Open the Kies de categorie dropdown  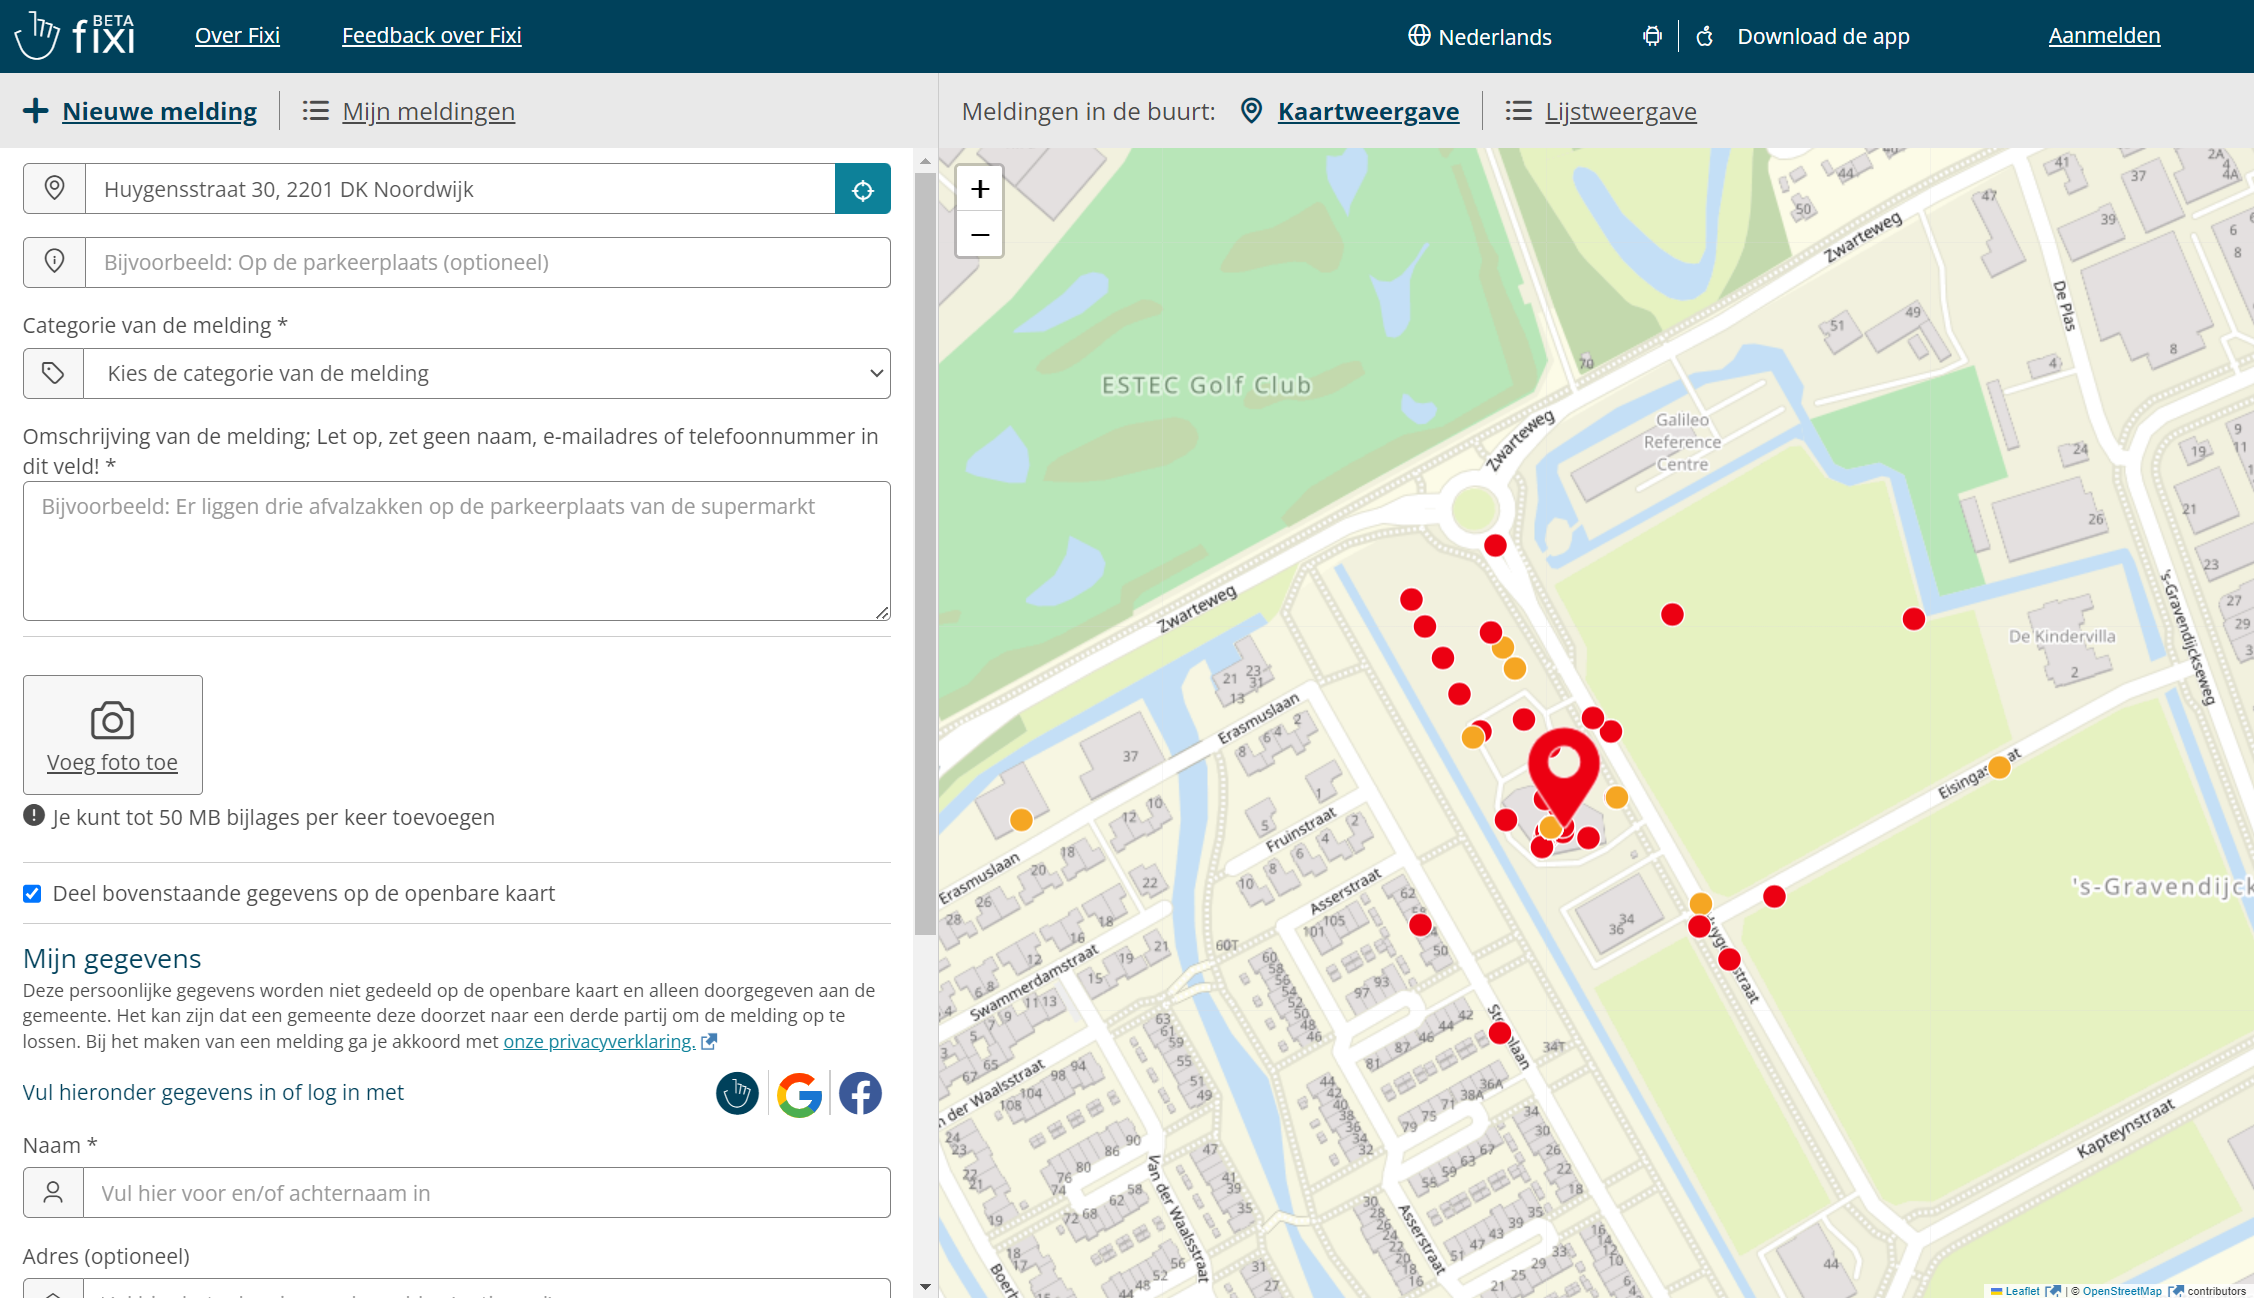(x=487, y=373)
